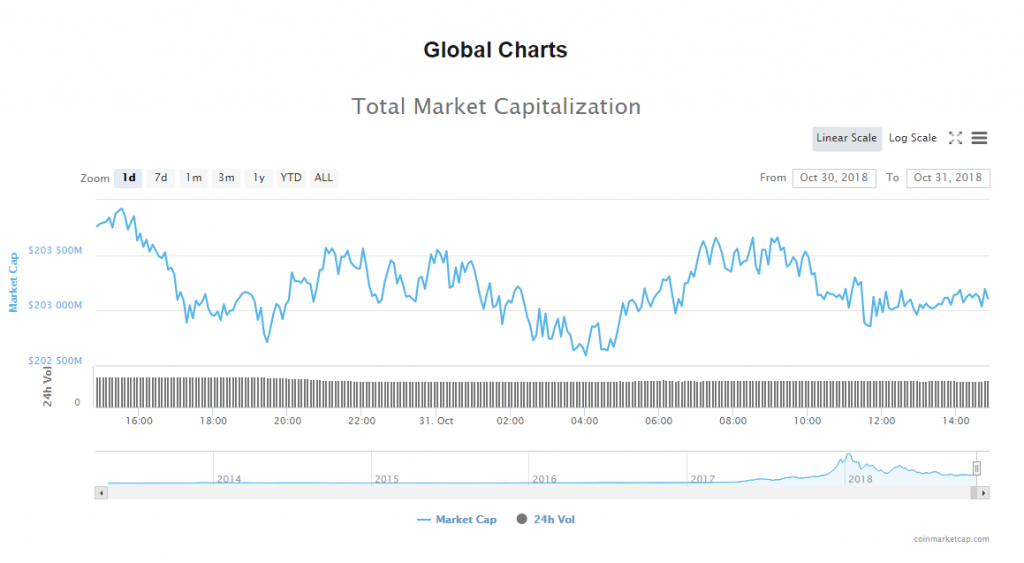Screen dimensions: 1024x563
Task: Select the 1m zoom range
Action: coord(193,178)
